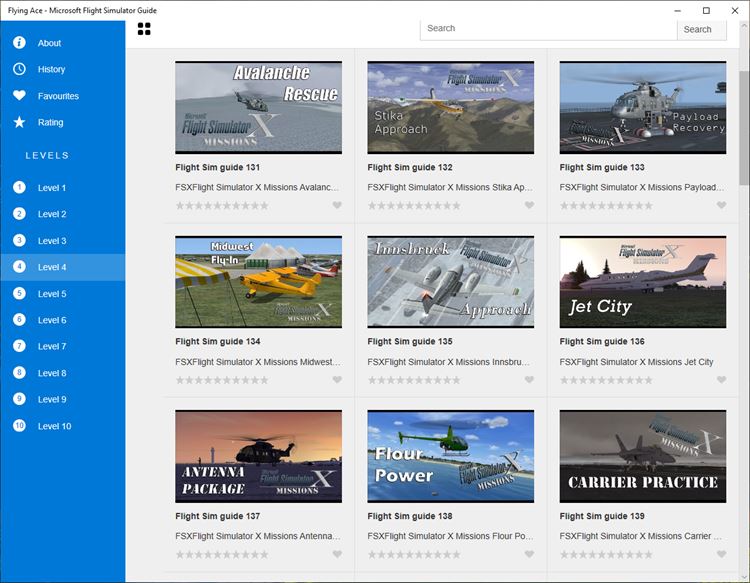Click the Level 1 number icon

coord(19,187)
